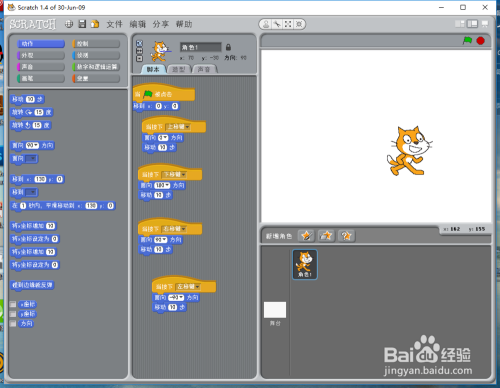Open the 帮助 menu
The width and height of the screenshot is (500, 388).
click(x=184, y=24)
